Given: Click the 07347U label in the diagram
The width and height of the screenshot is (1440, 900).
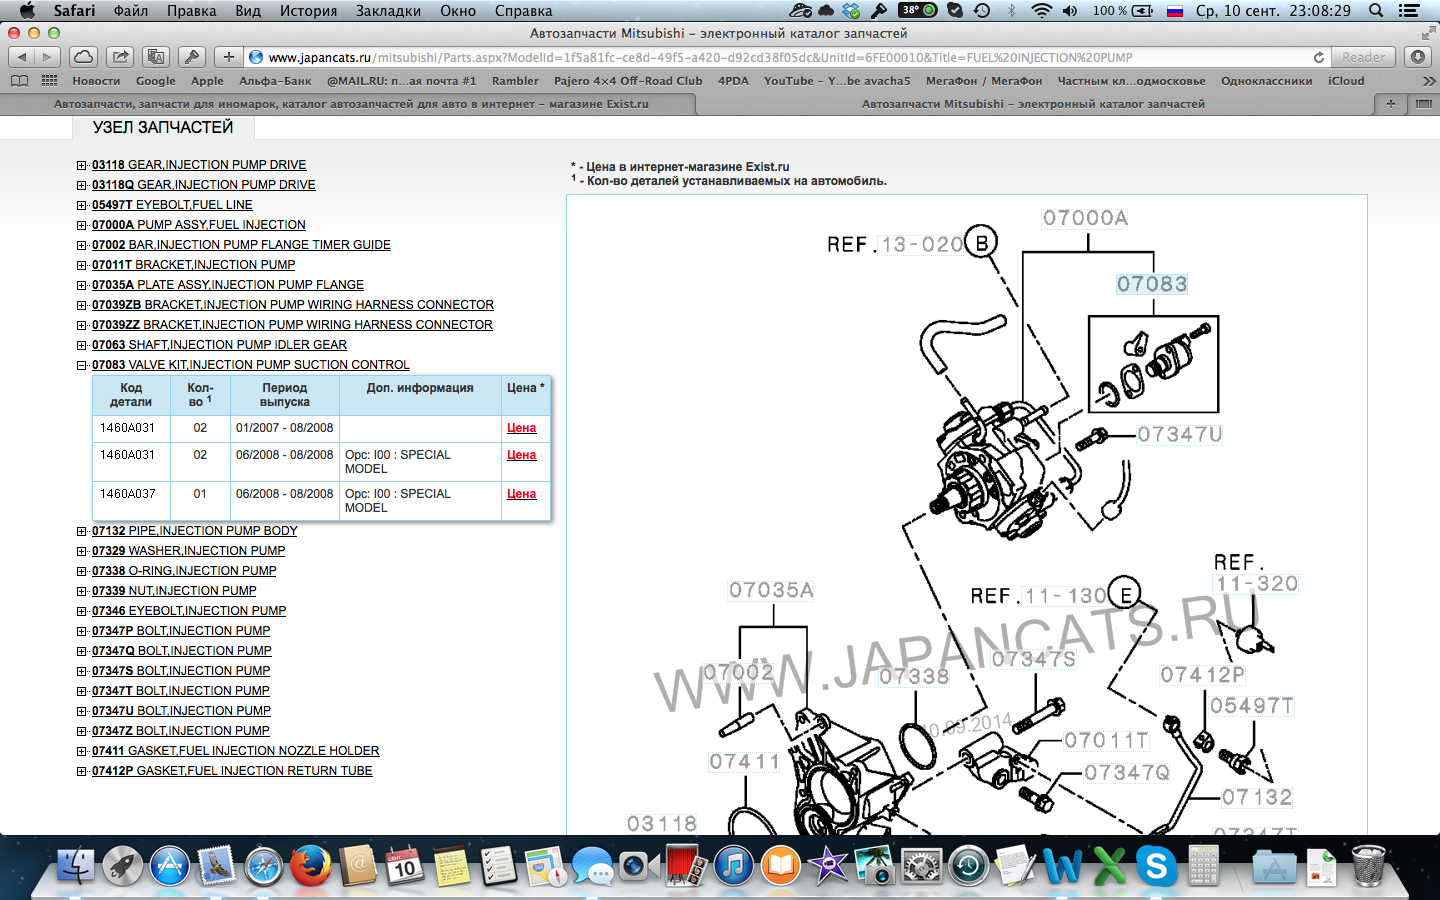Looking at the screenshot, I should (1180, 434).
